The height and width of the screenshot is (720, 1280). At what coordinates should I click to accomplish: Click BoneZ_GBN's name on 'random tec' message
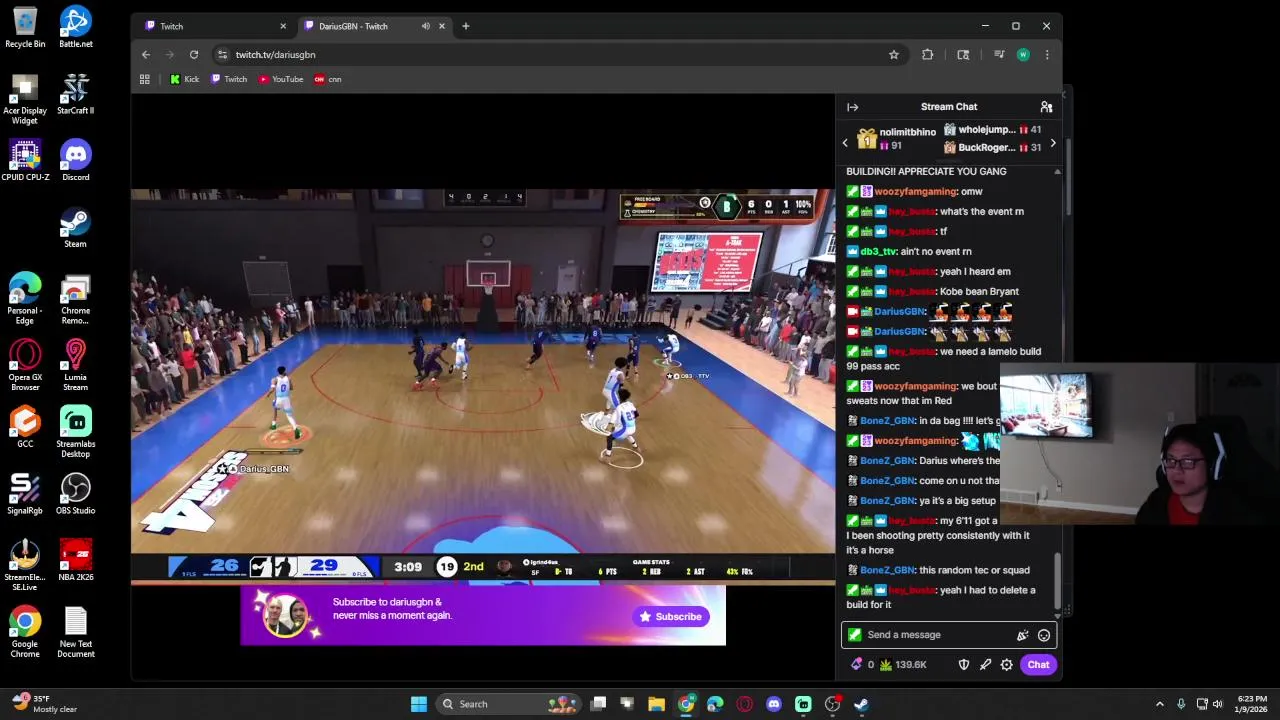click(x=887, y=570)
